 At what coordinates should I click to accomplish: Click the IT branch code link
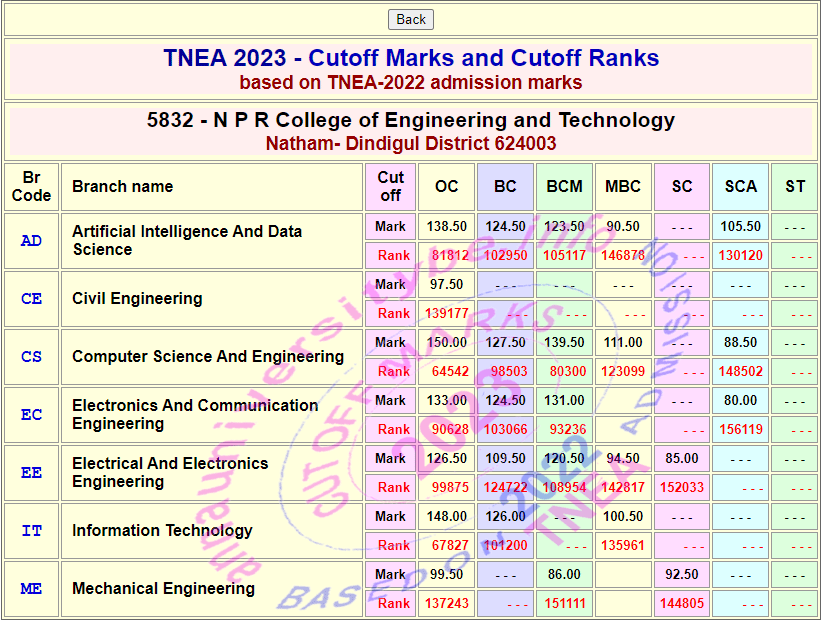tap(31, 531)
